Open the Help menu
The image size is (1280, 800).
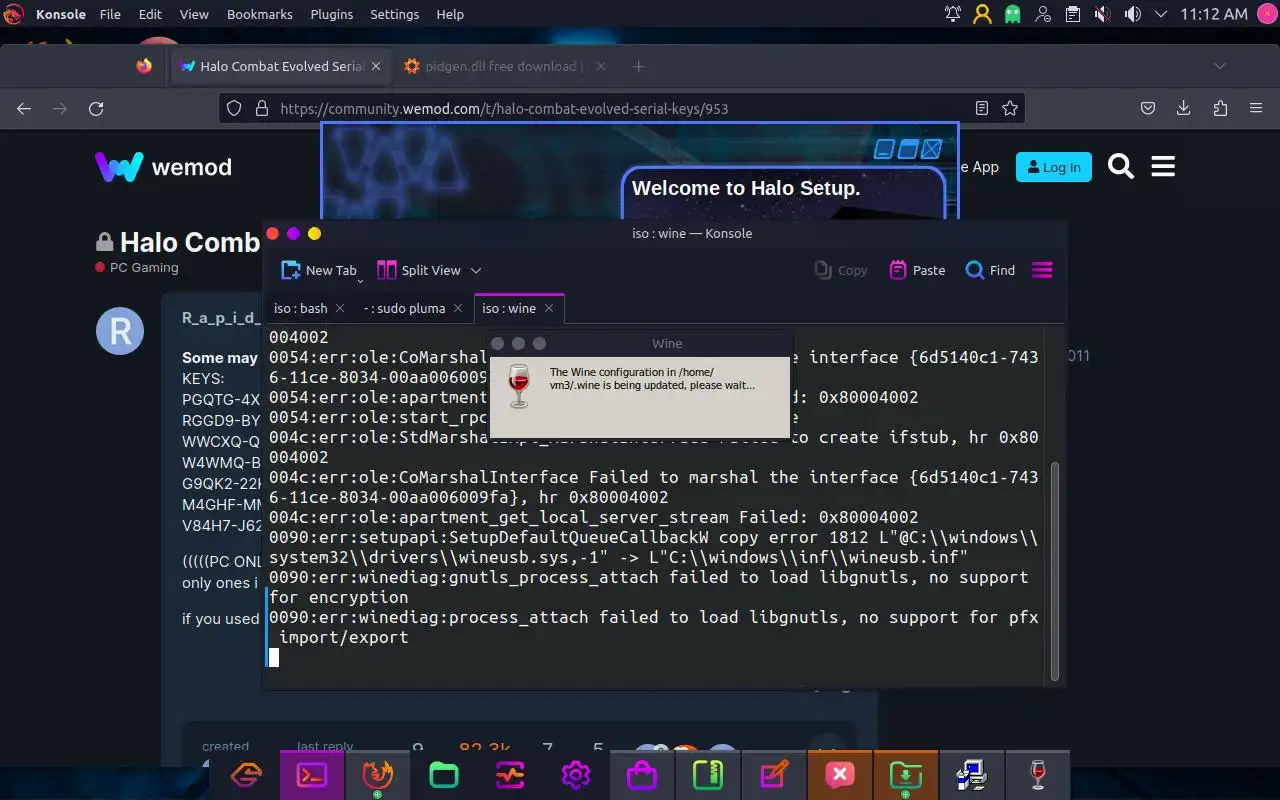point(450,14)
